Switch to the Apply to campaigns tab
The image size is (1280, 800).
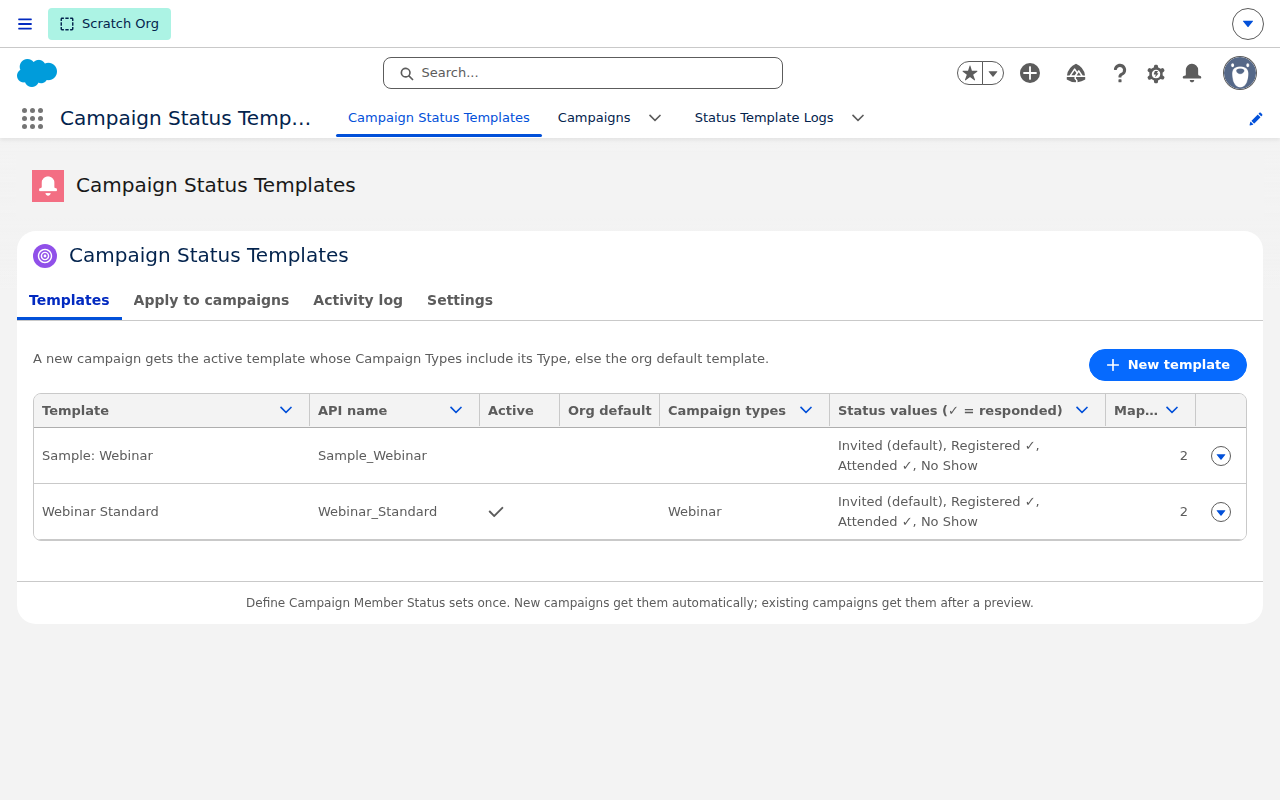point(211,300)
